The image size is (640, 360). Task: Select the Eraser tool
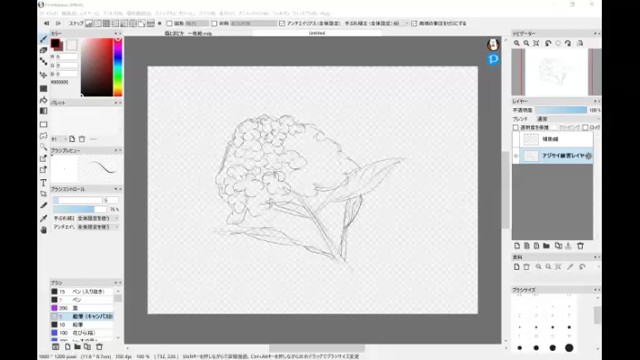(x=43, y=50)
